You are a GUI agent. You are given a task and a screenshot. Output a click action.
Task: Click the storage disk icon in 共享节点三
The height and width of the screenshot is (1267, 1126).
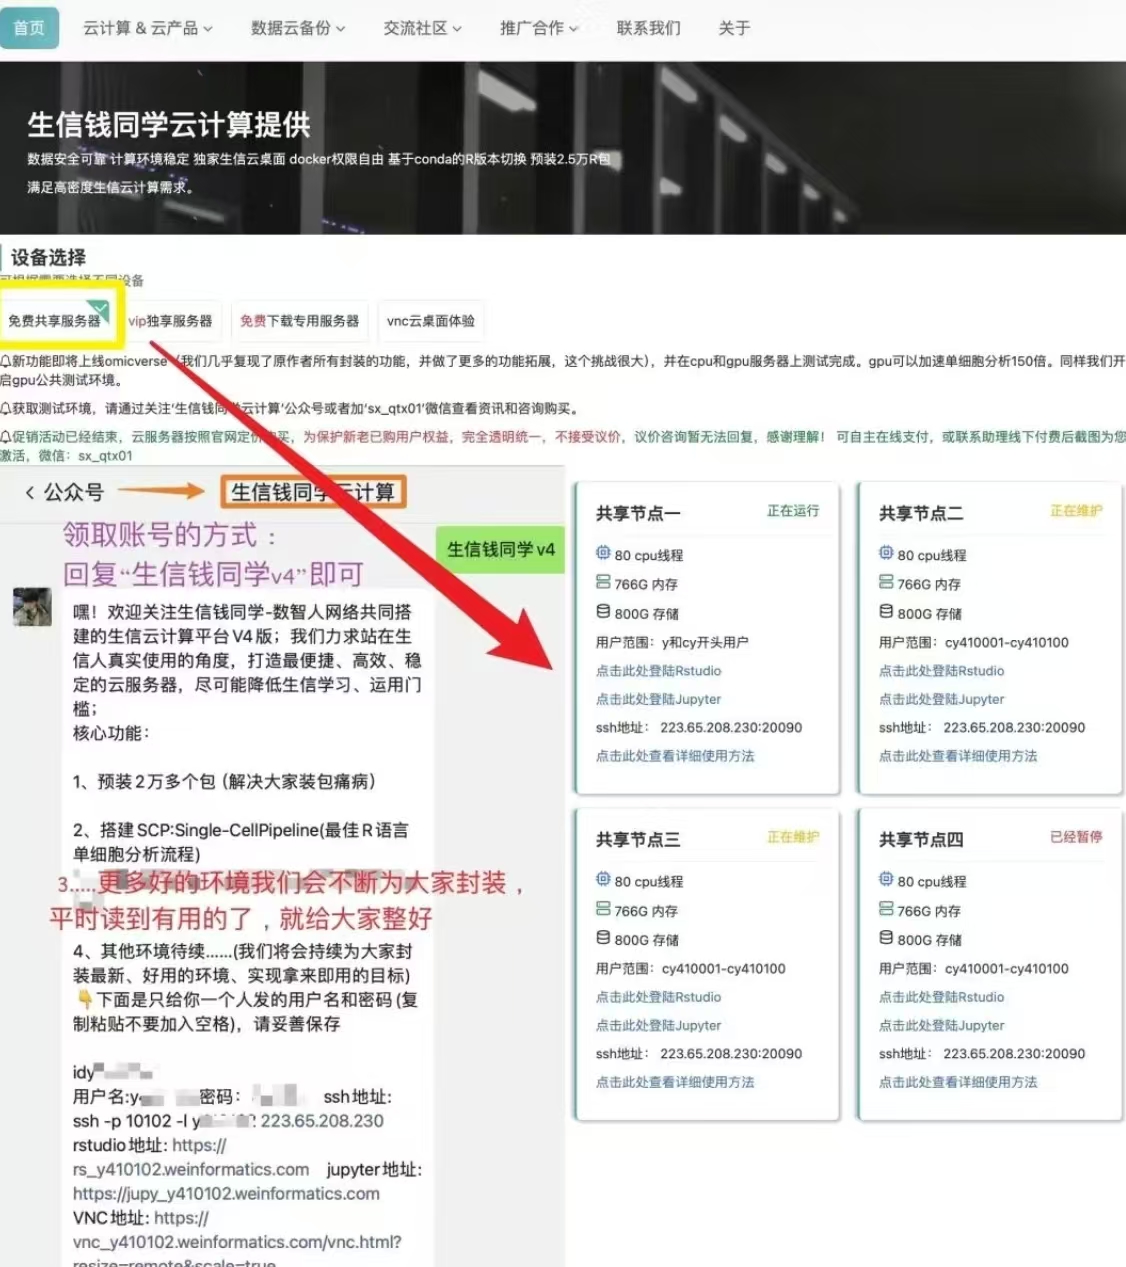(603, 937)
